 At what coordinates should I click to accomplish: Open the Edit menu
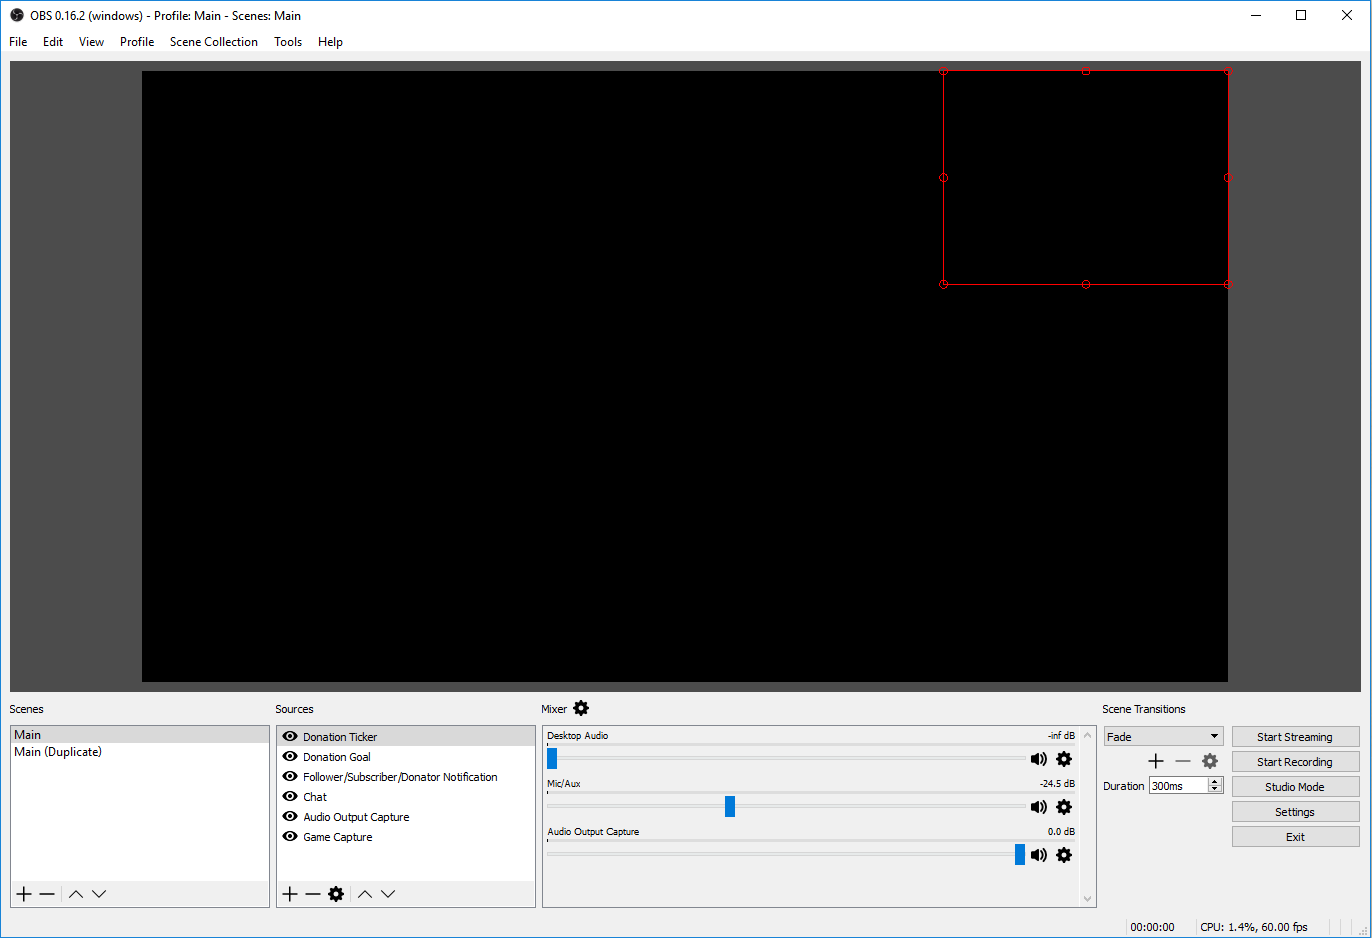[x=53, y=42]
